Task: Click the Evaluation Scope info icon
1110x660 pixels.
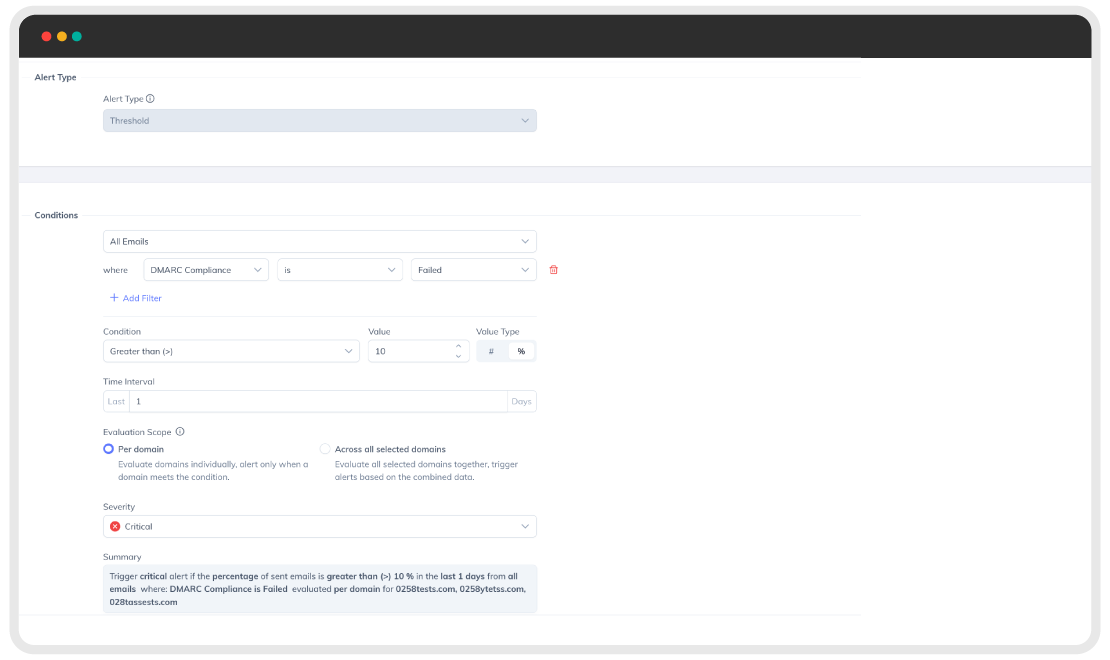Action: (180, 431)
